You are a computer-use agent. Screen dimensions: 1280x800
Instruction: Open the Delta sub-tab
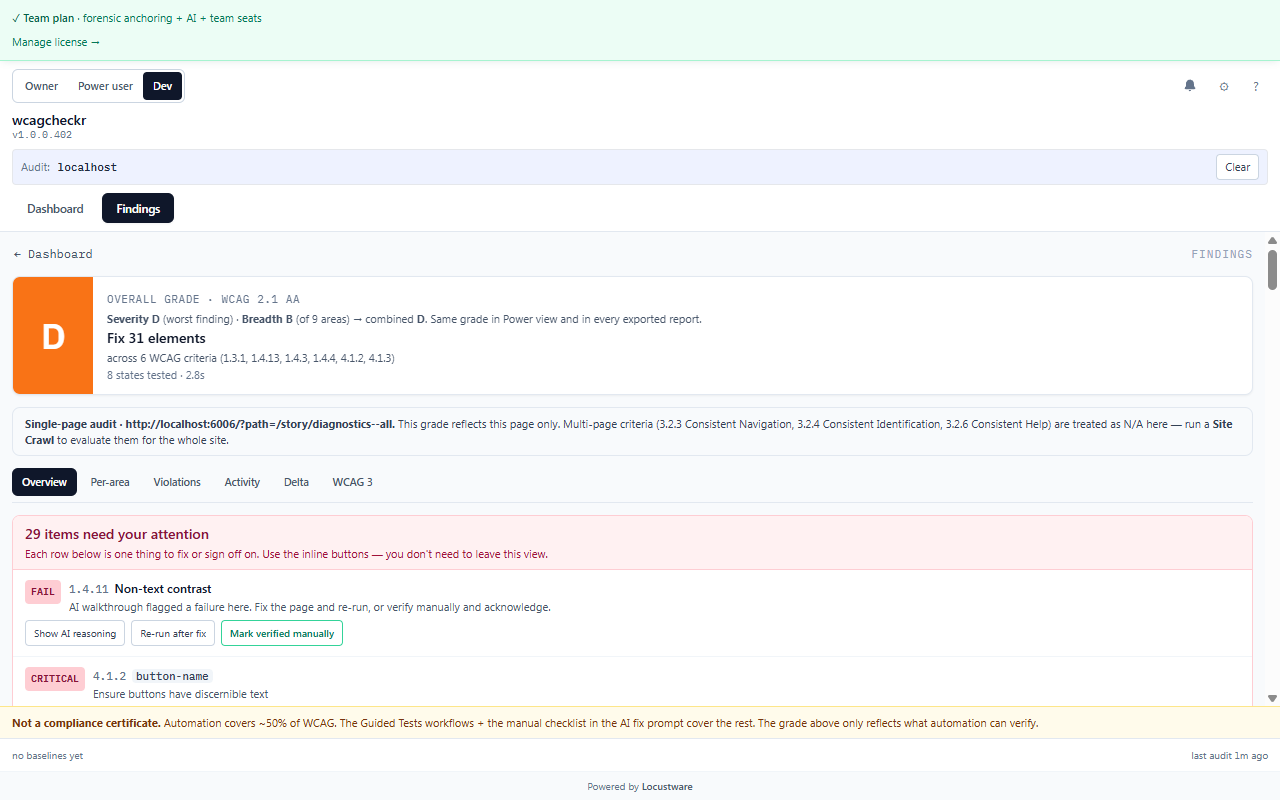[x=296, y=482]
